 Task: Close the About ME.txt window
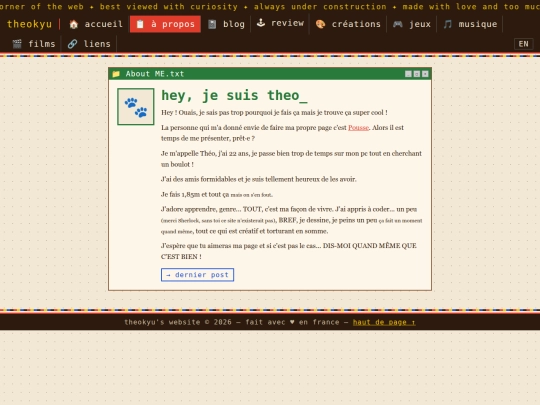click(425, 74)
